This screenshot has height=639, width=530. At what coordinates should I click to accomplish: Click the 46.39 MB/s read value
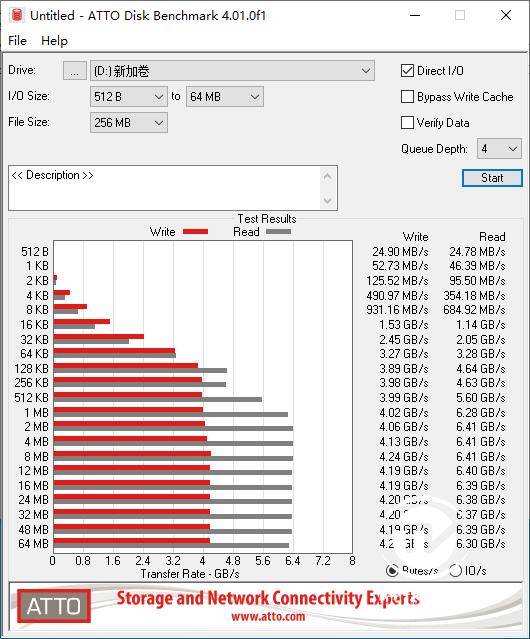click(x=477, y=266)
